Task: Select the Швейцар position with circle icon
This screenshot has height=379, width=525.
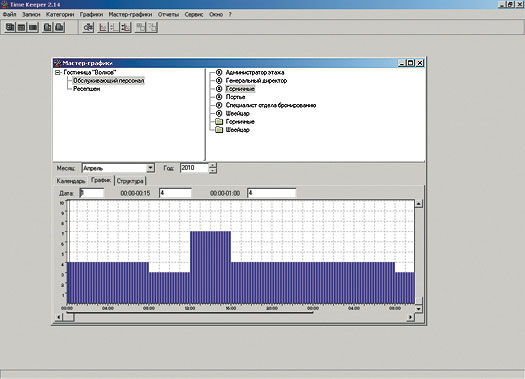Action: coord(237,113)
